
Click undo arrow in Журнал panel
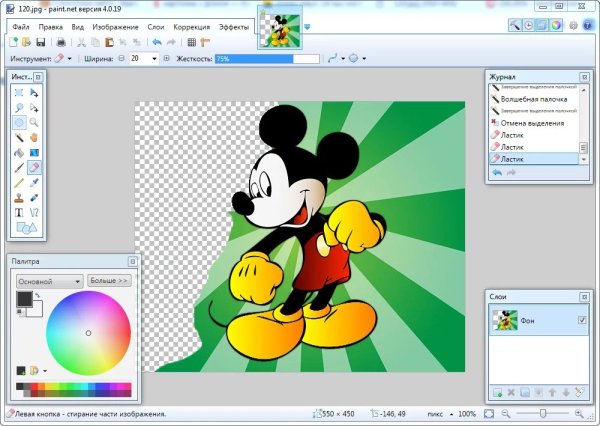(497, 173)
